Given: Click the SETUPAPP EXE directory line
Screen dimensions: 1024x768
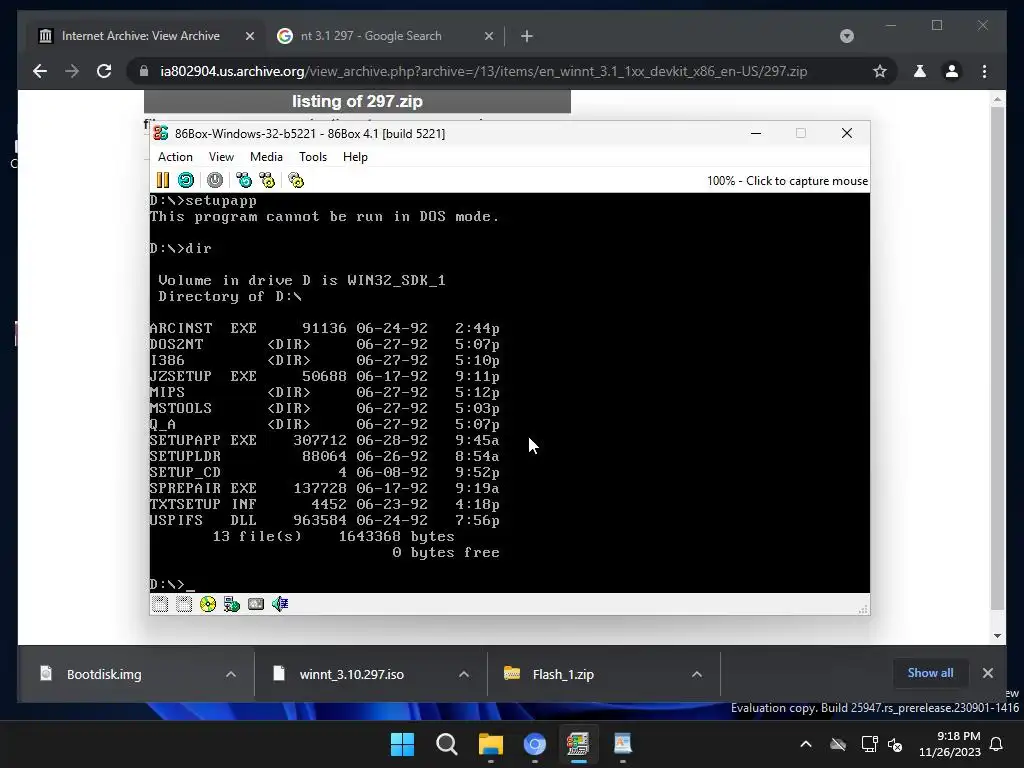Looking at the screenshot, I should pos(325,440).
